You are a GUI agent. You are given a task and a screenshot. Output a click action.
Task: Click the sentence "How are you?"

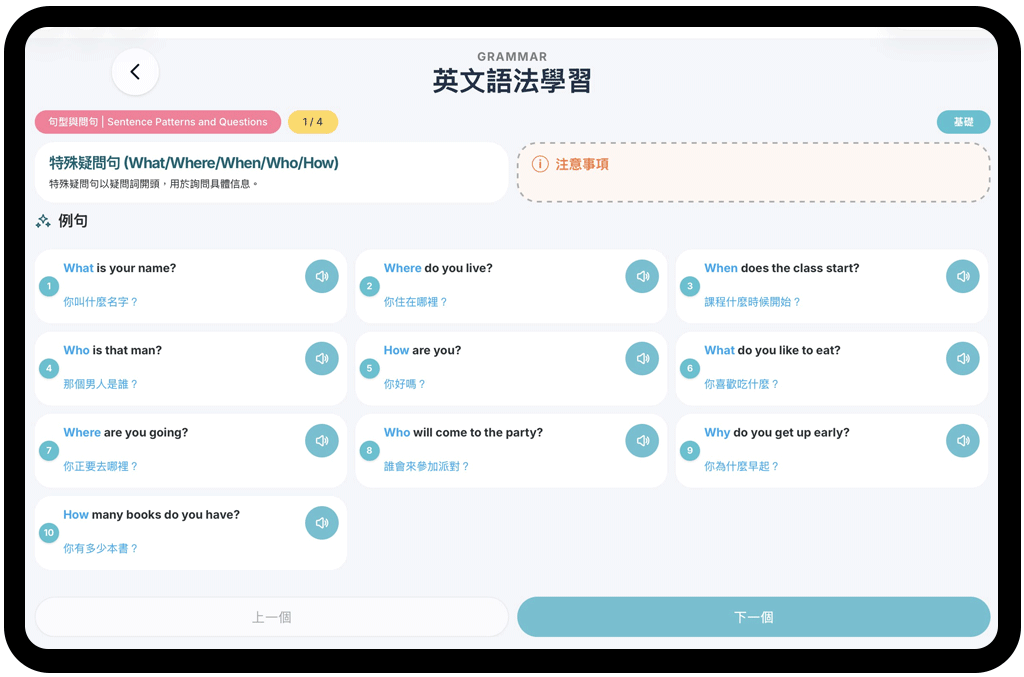tap(423, 351)
